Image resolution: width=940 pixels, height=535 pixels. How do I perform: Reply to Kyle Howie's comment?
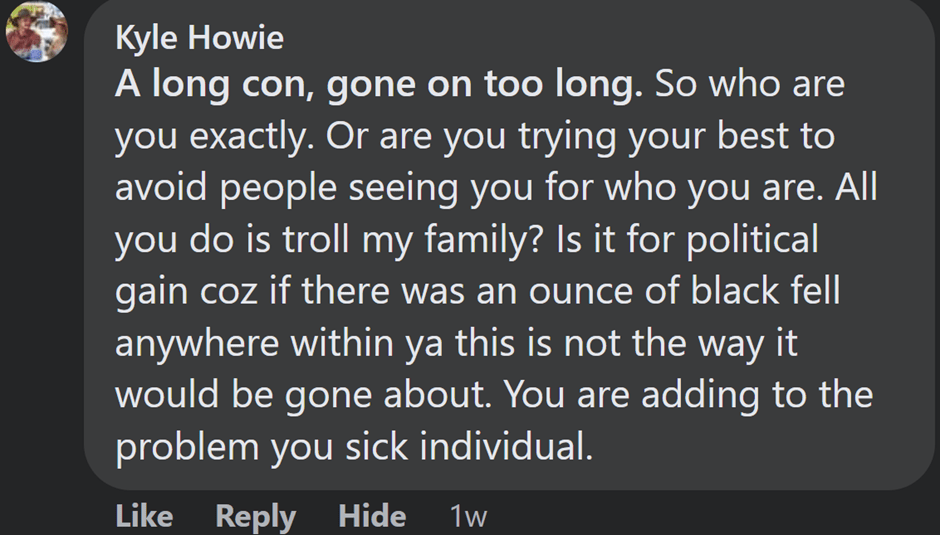[256, 516]
